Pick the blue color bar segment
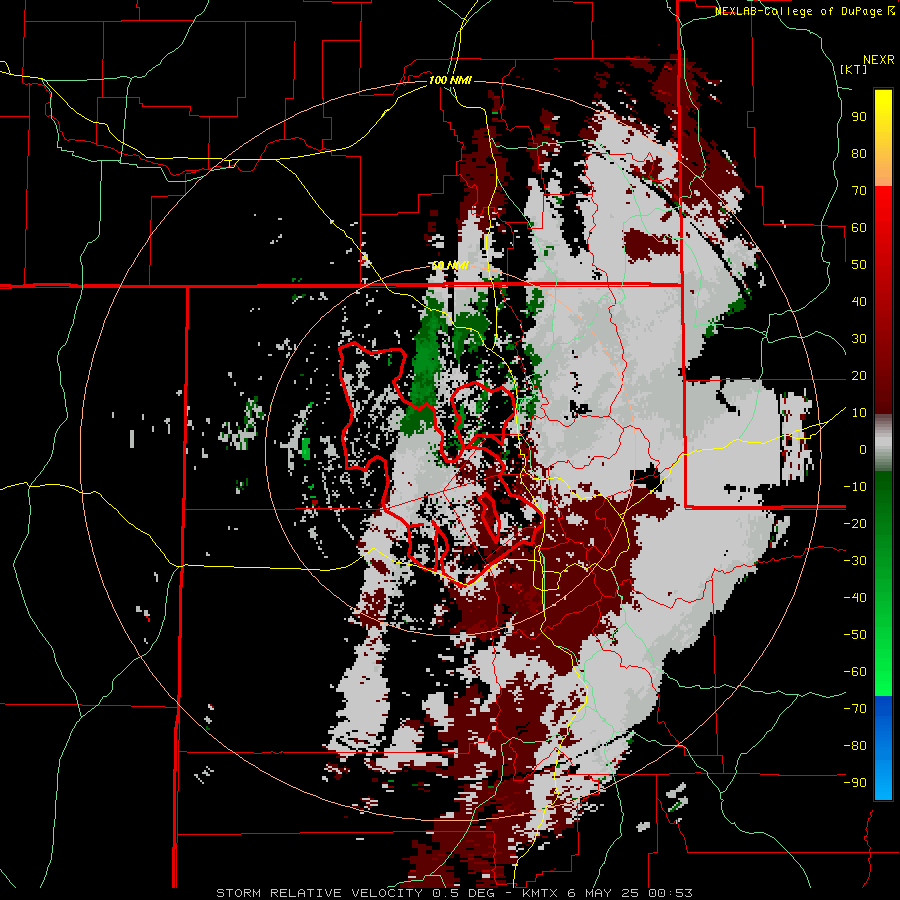900x900 pixels. click(x=883, y=748)
